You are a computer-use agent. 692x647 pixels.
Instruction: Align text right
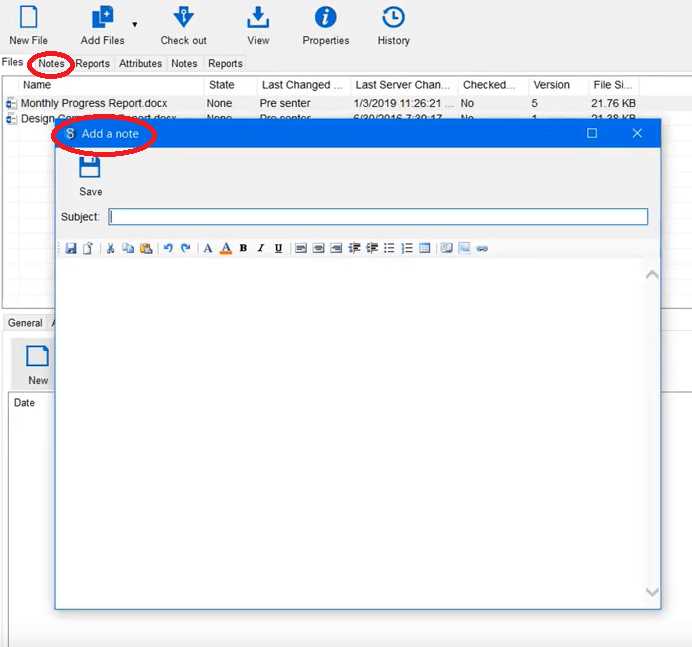point(336,248)
